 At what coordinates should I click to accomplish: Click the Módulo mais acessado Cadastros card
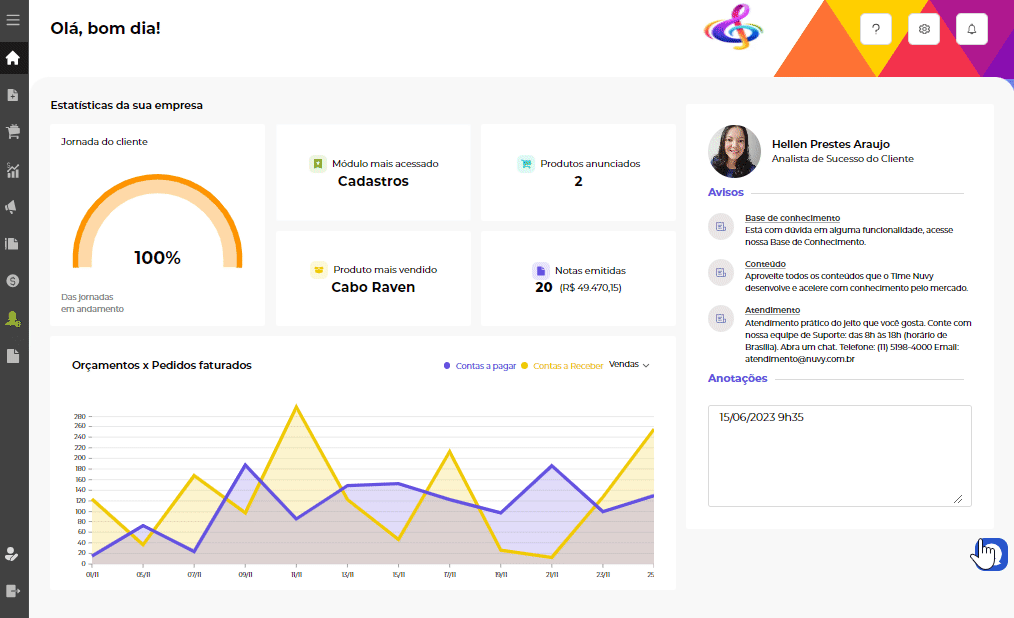click(x=373, y=172)
